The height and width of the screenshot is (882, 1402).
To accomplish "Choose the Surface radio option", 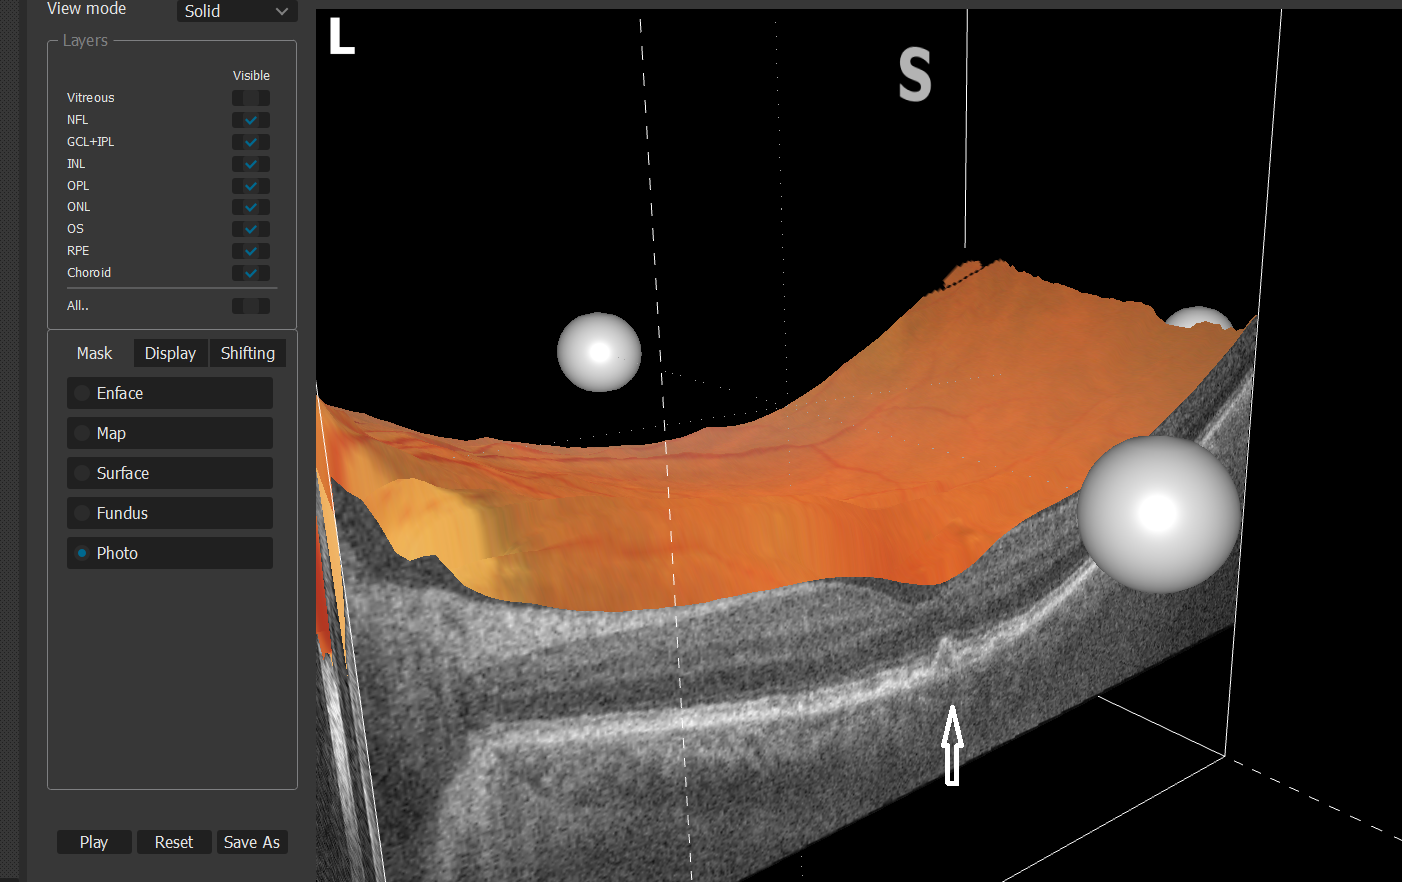I will coord(170,473).
